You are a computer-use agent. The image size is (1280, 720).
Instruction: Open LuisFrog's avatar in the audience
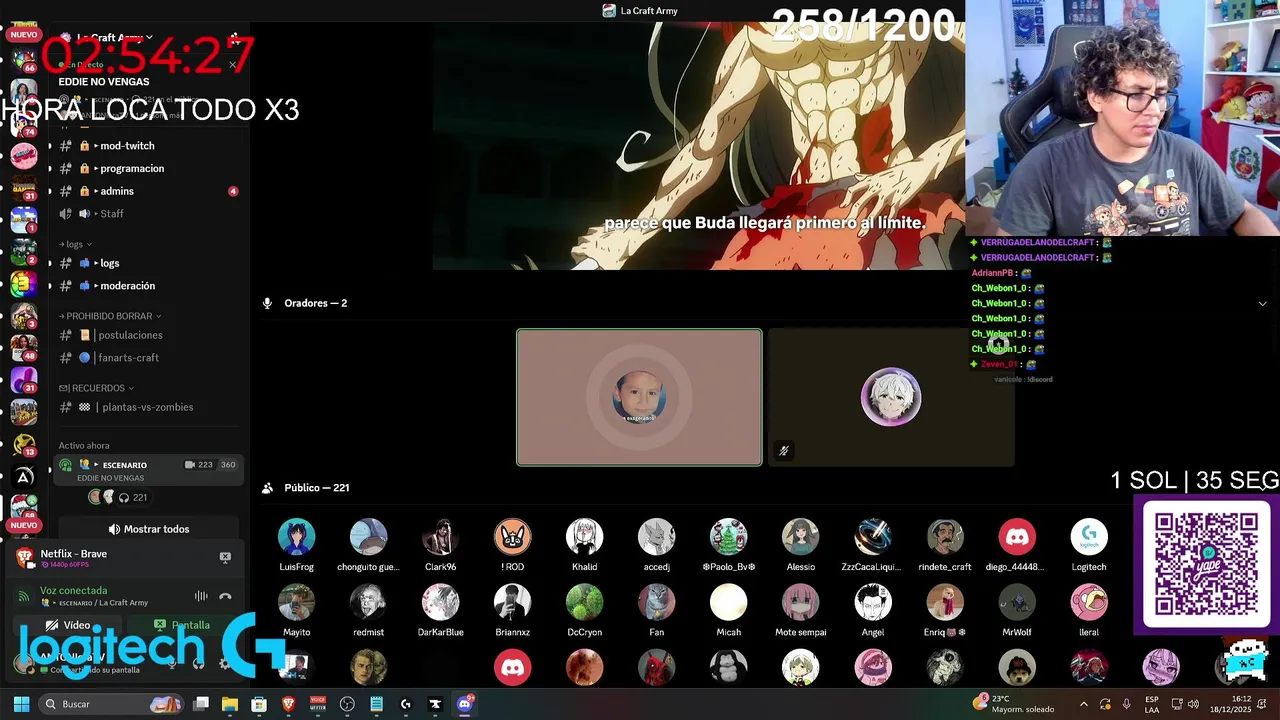pyautogui.click(x=296, y=537)
